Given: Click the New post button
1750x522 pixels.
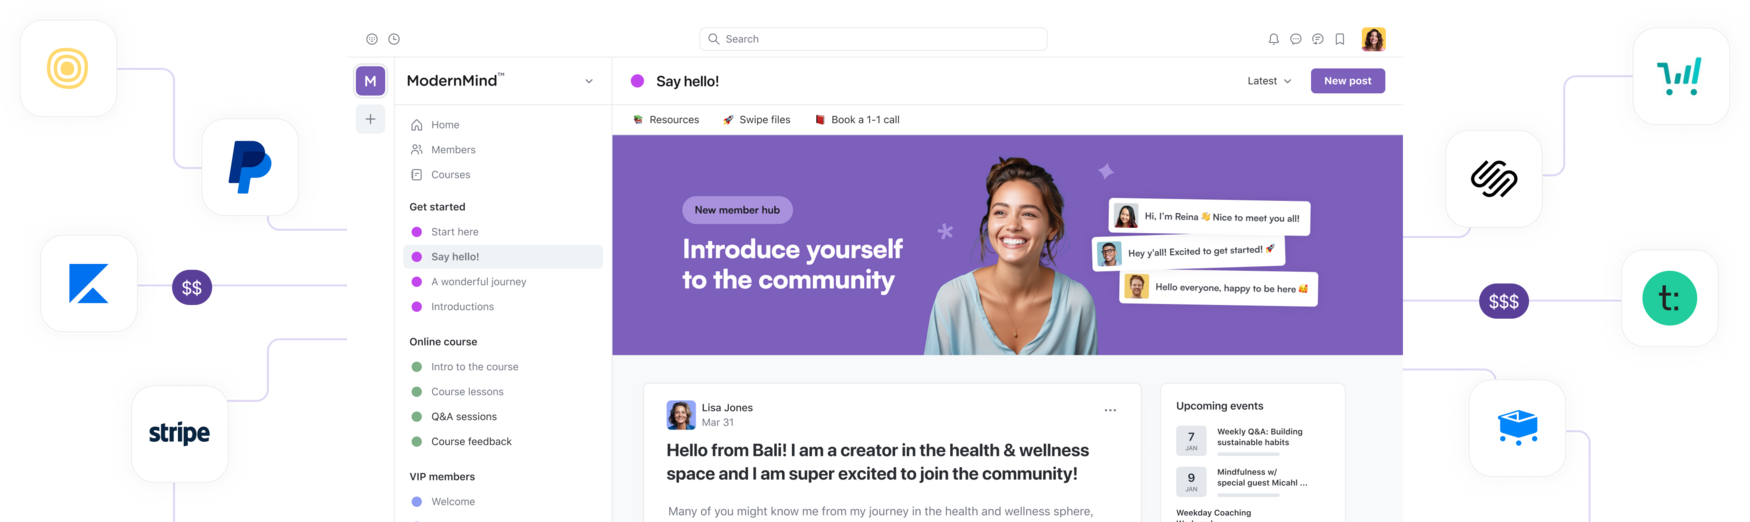Looking at the screenshot, I should [1347, 81].
